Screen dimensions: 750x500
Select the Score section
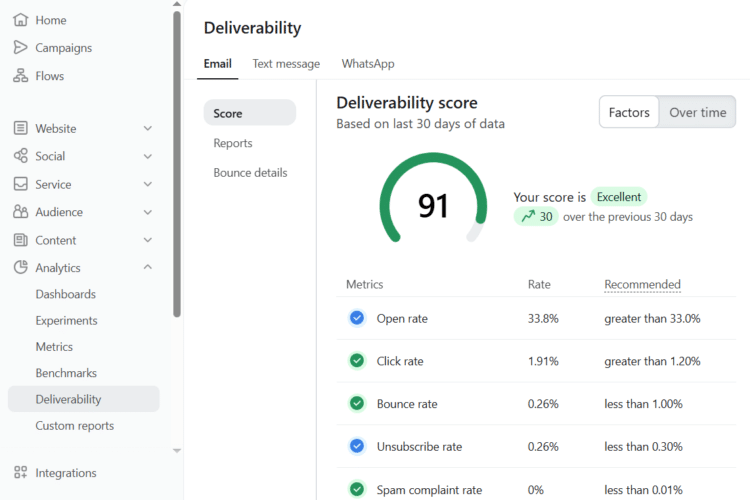click(250, 113)
